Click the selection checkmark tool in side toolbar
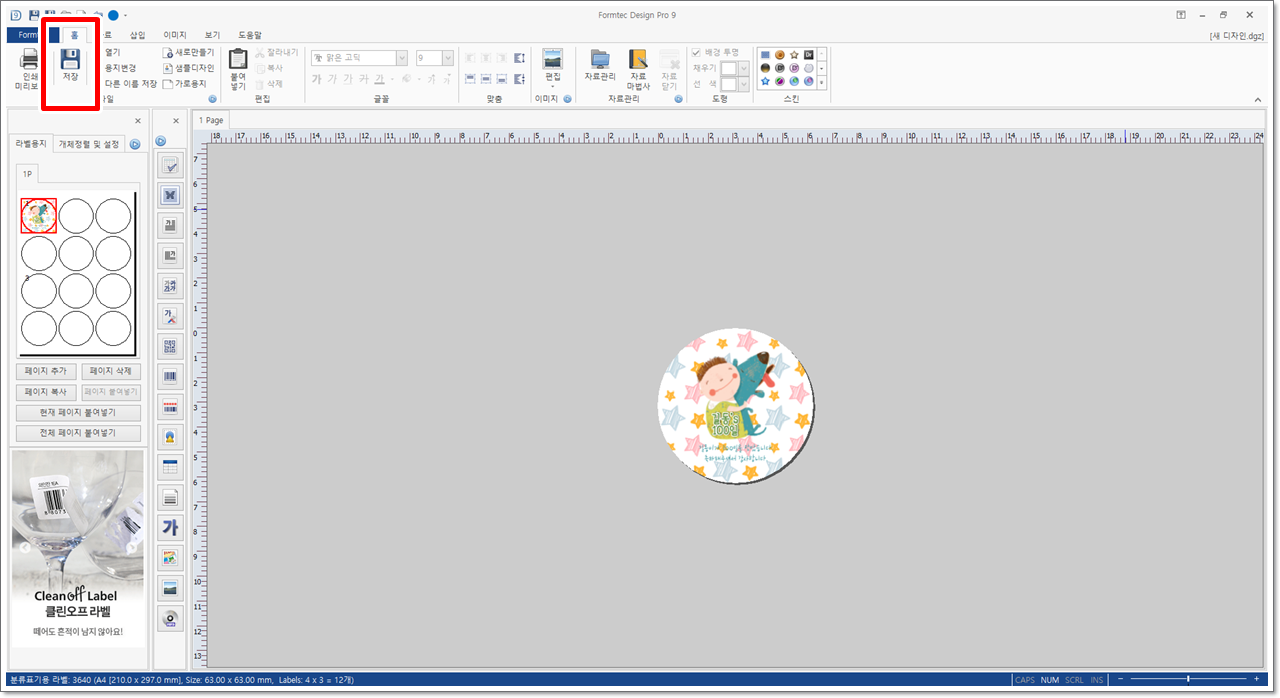The image size is (1280, 698). (x=170, y=166)
